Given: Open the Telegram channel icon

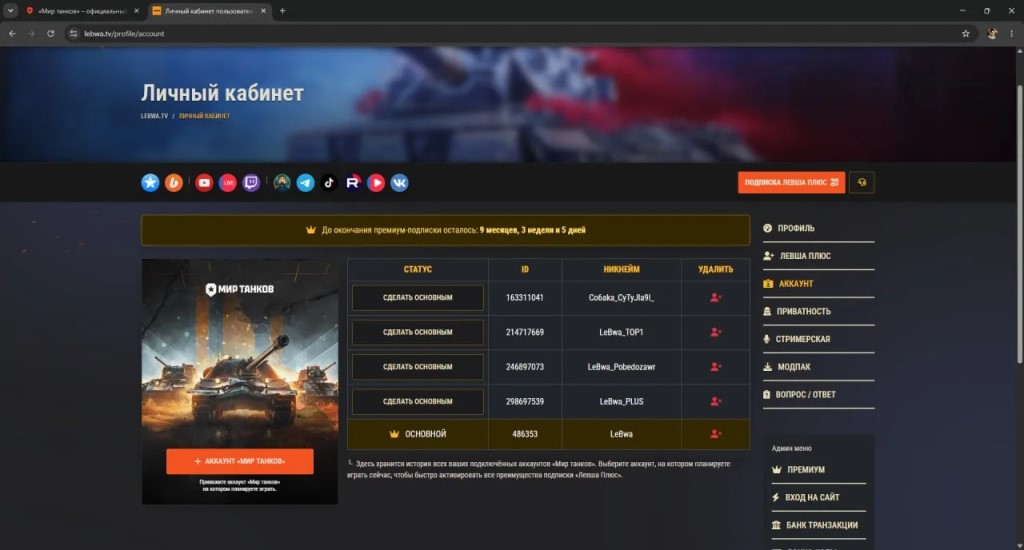Looking at the screenshot, I should click(306, 183).
